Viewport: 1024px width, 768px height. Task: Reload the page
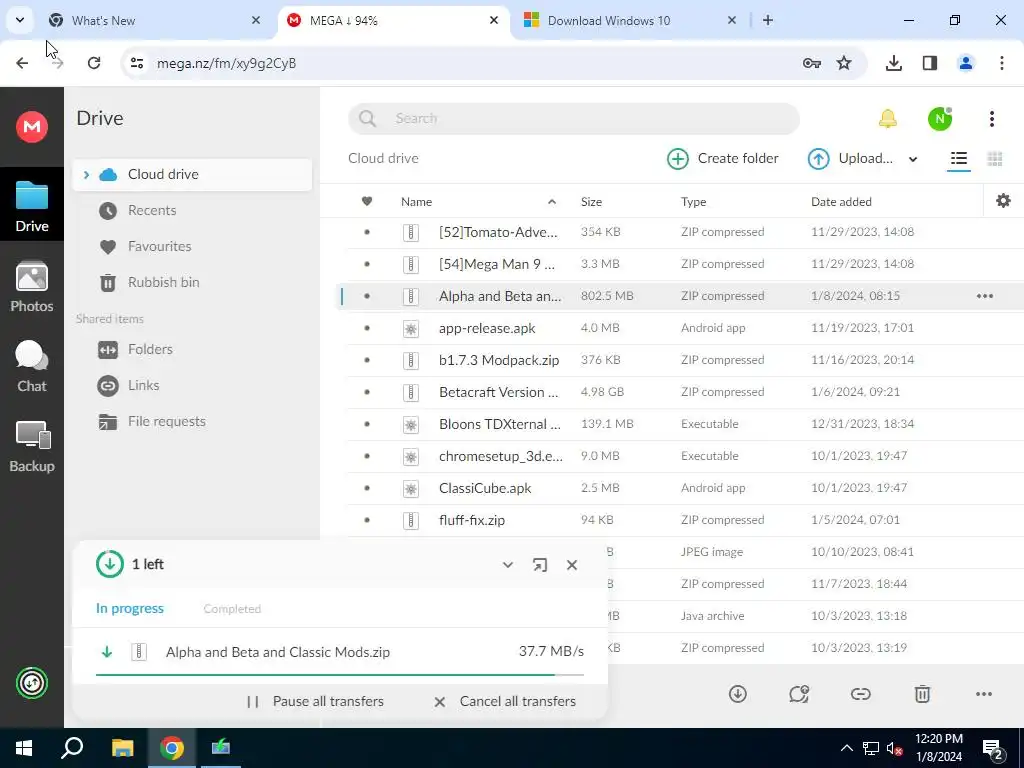click(94, 63)
